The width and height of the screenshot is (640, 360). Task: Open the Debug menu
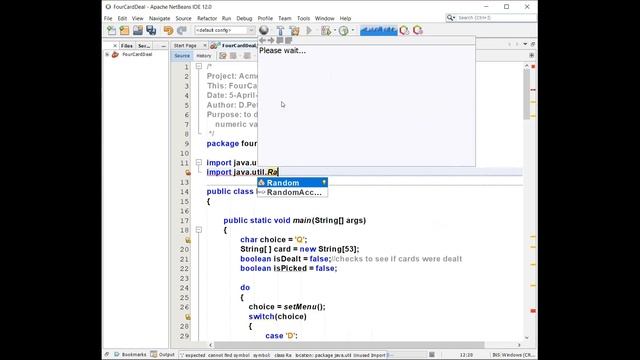(244, 18)
